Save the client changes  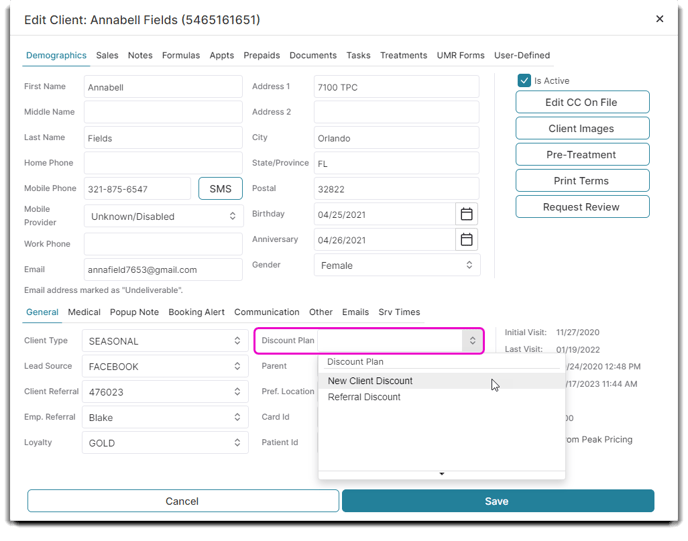498,501
